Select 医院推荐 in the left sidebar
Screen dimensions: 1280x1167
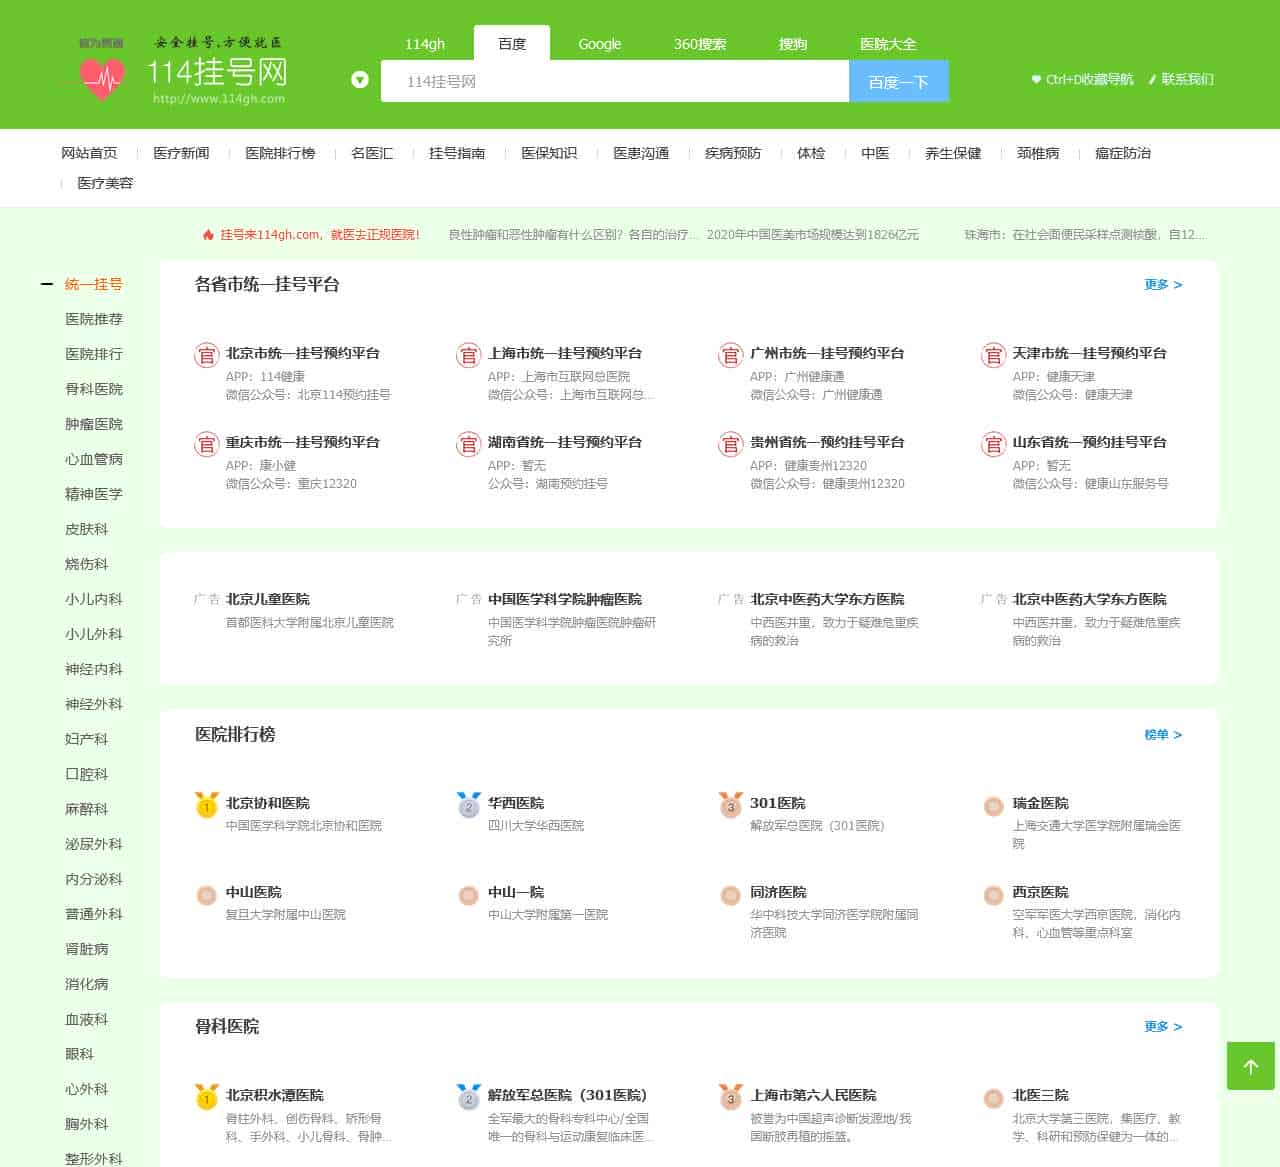pyautogui.click(x=94, y=319)
